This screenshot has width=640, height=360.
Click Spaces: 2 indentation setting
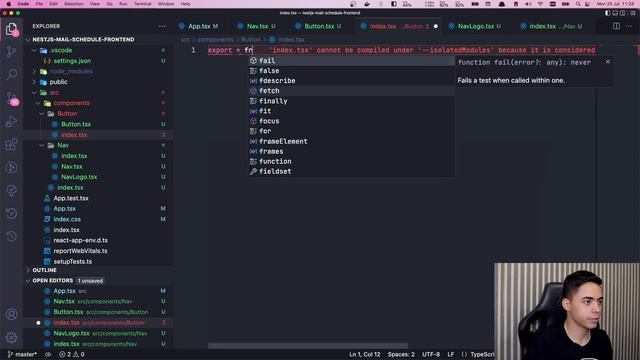(401, 354)
